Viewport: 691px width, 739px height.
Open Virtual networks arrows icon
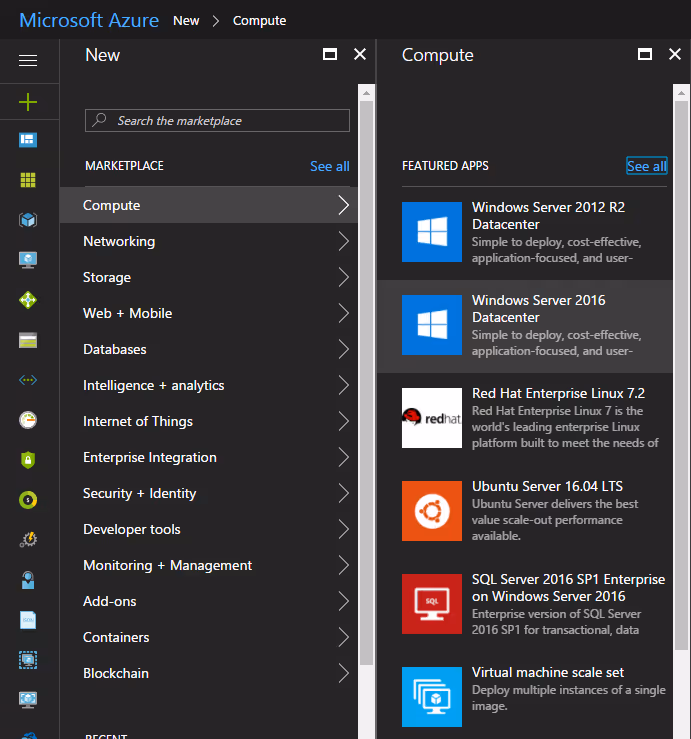pos(28,380)
